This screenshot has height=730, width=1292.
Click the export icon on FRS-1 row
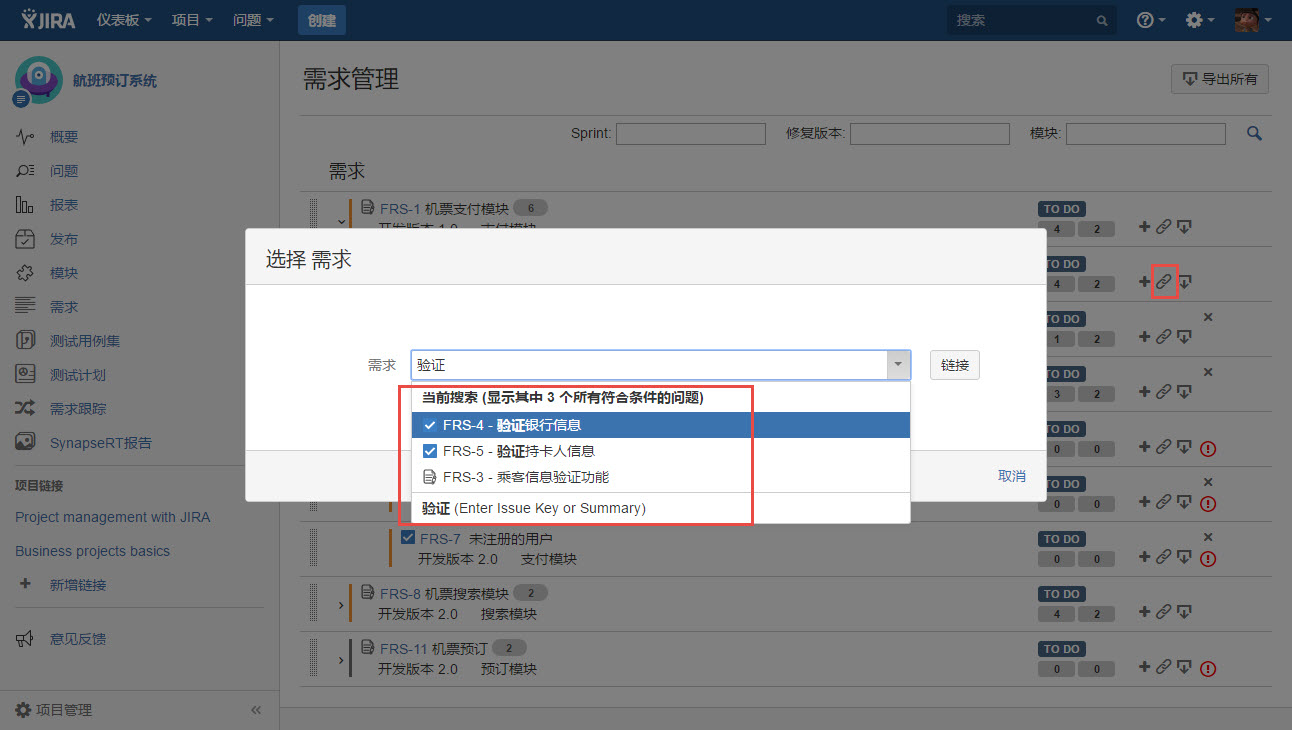tap(1184, 227)
